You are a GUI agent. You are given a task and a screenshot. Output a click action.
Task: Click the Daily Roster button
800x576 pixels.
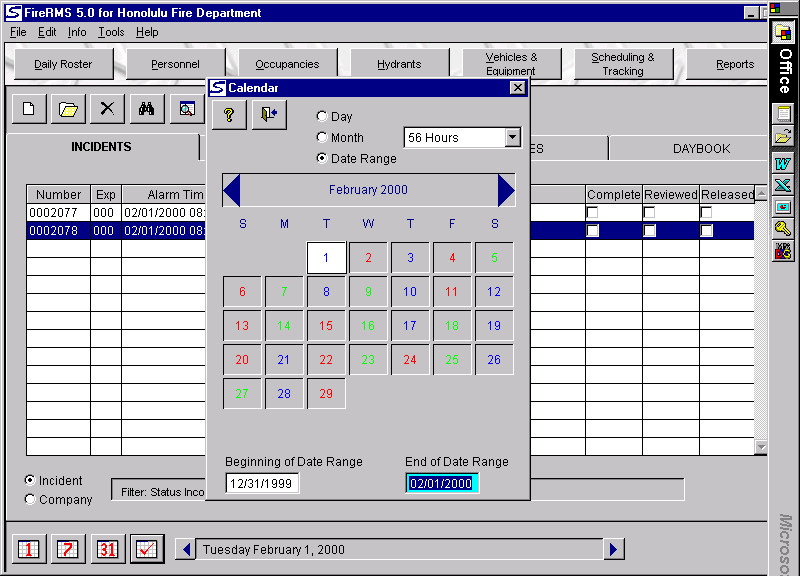point(63,64)
